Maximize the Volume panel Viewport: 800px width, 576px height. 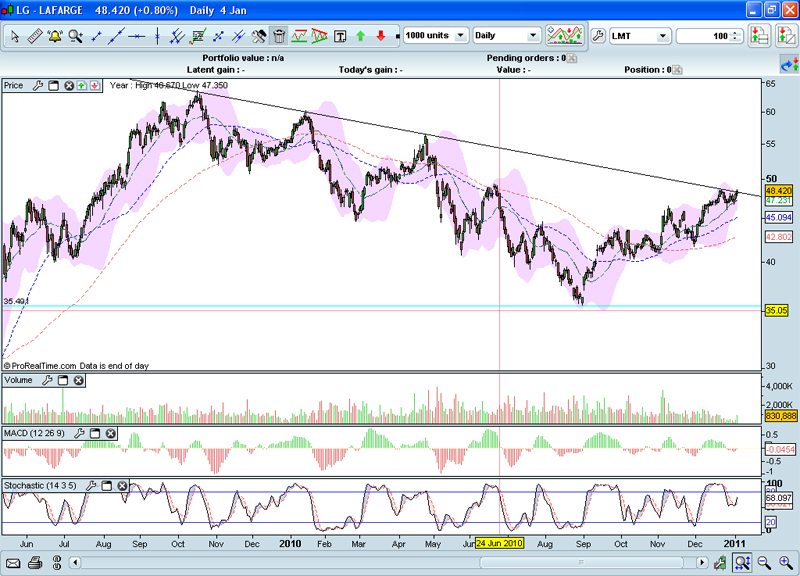pyautogui.click(x=63, y=380)
